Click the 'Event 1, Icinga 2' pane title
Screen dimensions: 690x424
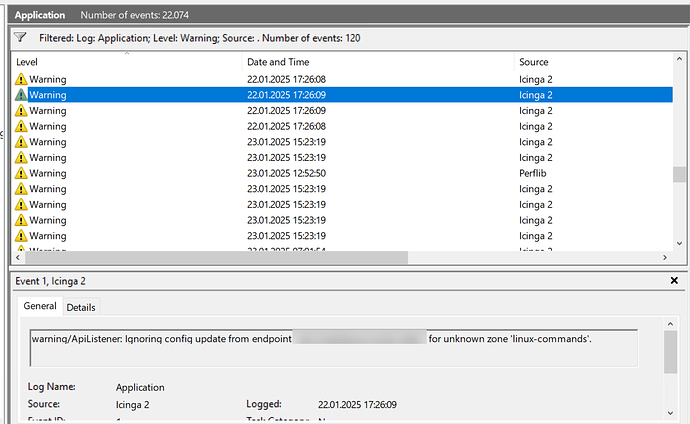click(50, 281)
